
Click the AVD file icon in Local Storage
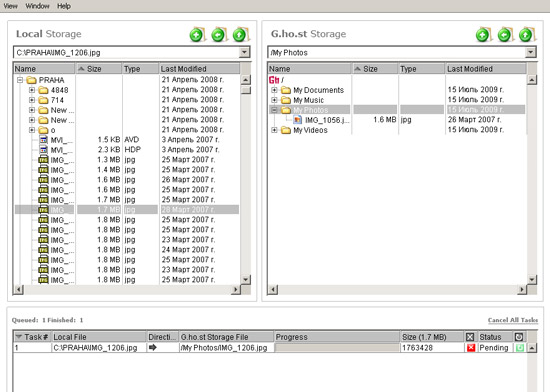(x=43, y=140)
